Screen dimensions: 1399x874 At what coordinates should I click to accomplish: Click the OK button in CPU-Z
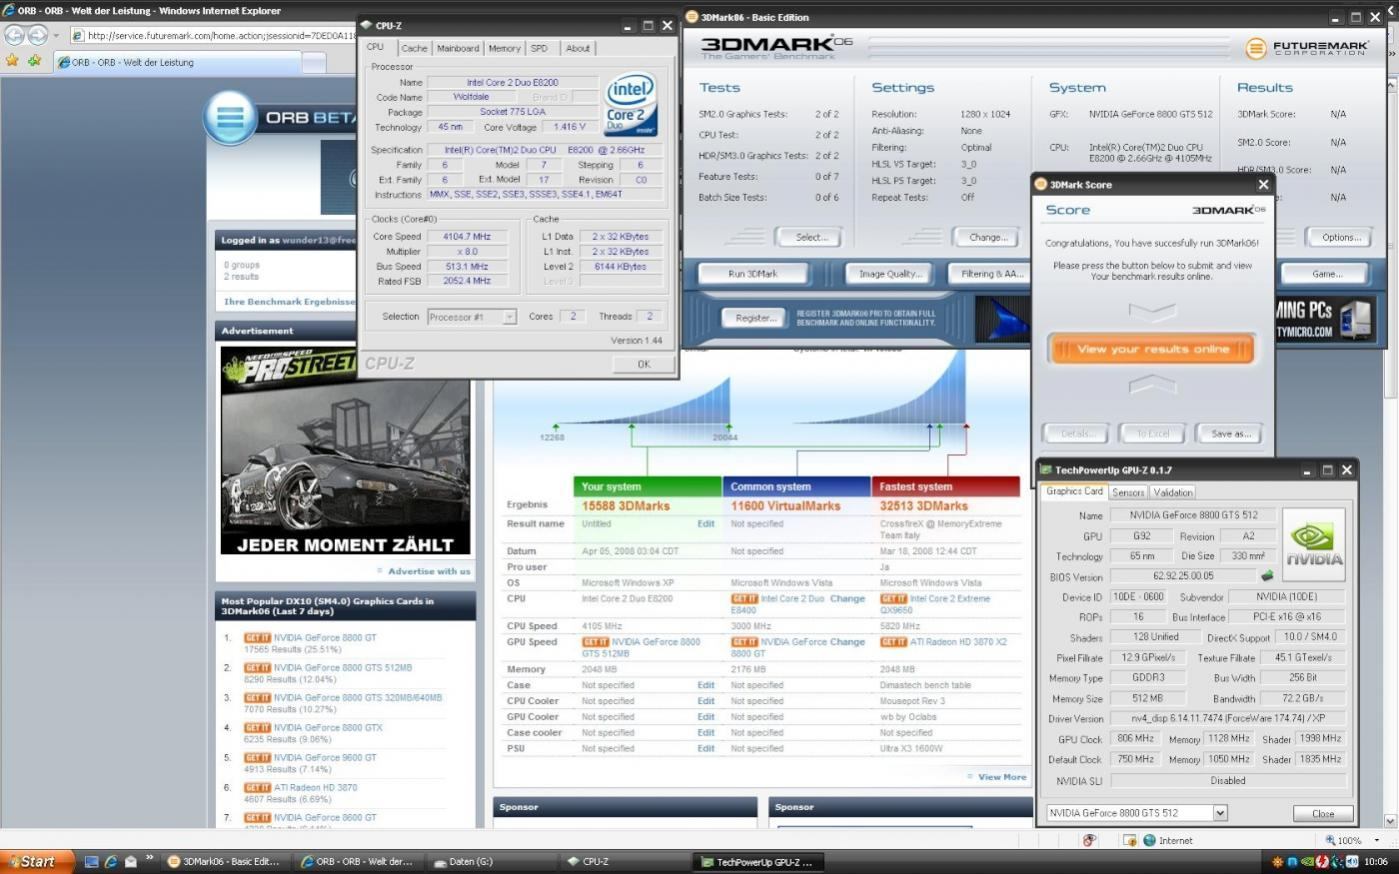tap(644, 364)
